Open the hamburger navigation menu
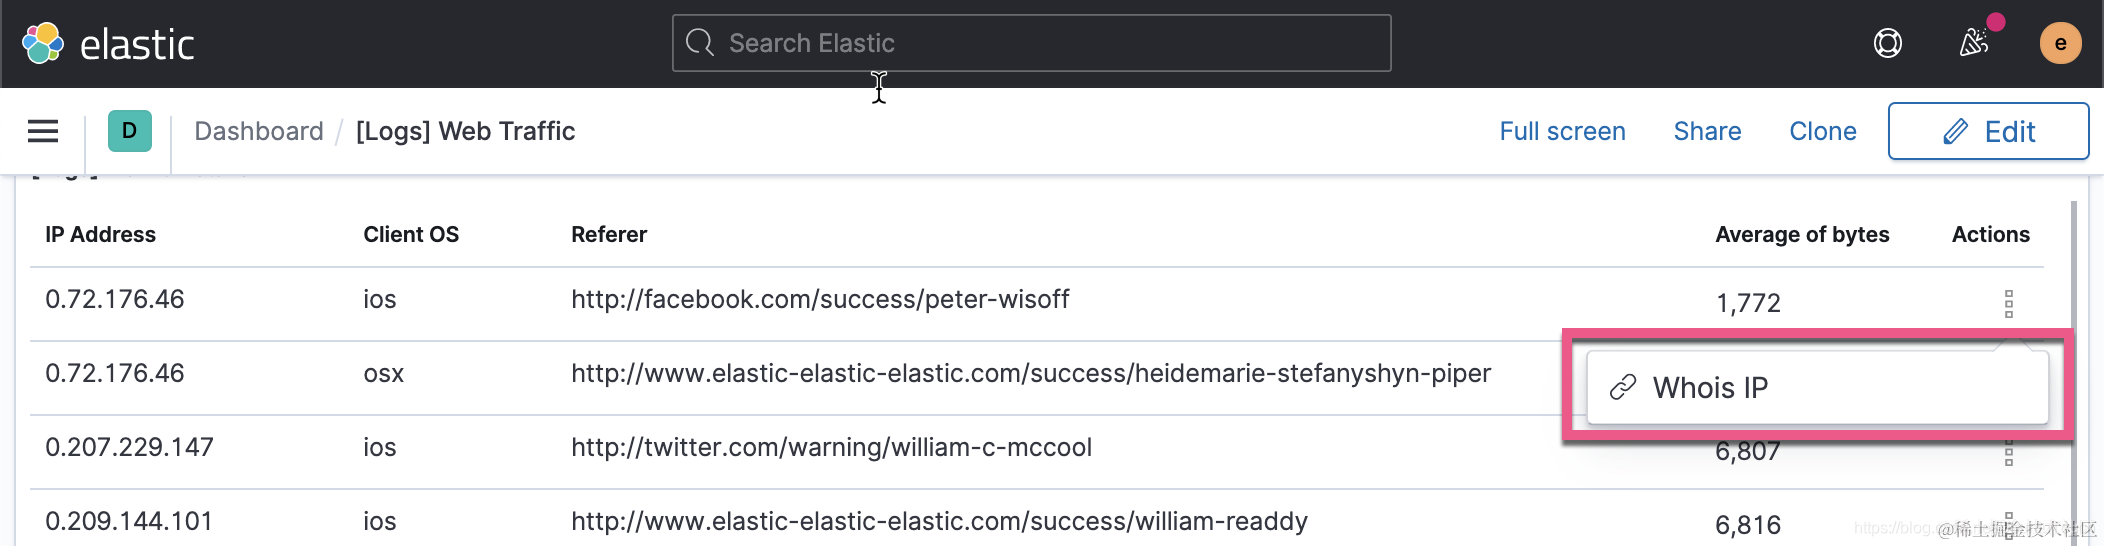The image size is (2104, 546). (x=43, y=131)
